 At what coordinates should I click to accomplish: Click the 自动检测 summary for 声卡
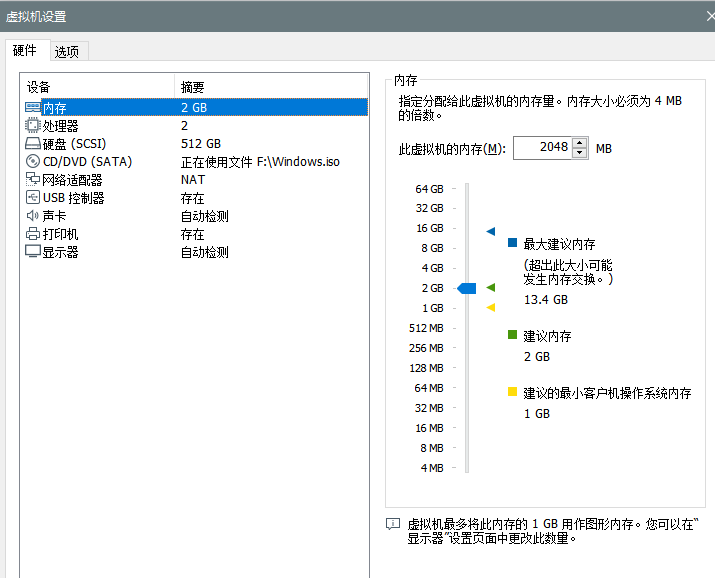coord(205,216)
